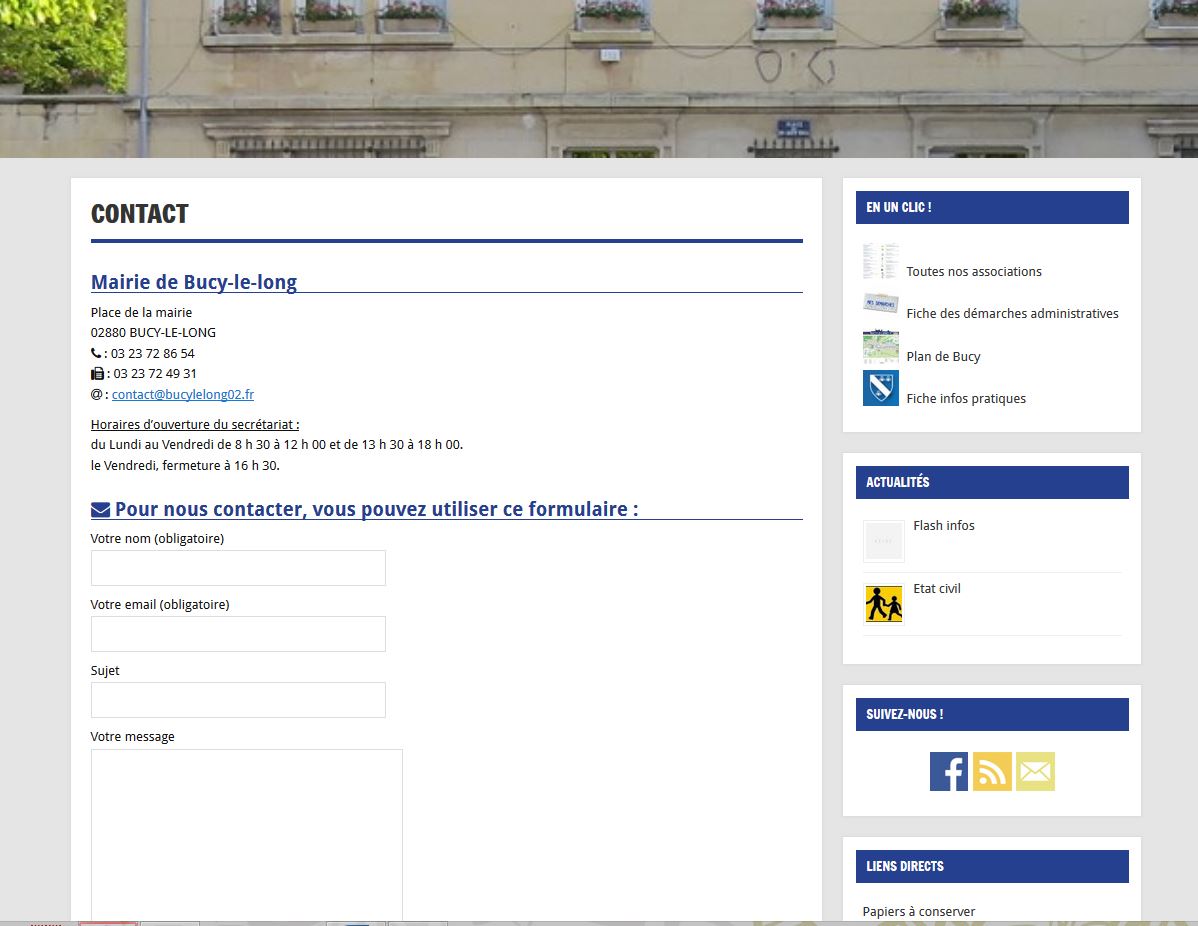This screenshot has height=926, width=1198.
Task: Click the Lundi au Vendredi opening hours line
Action: pyautogui.click(x=277, y=445)
